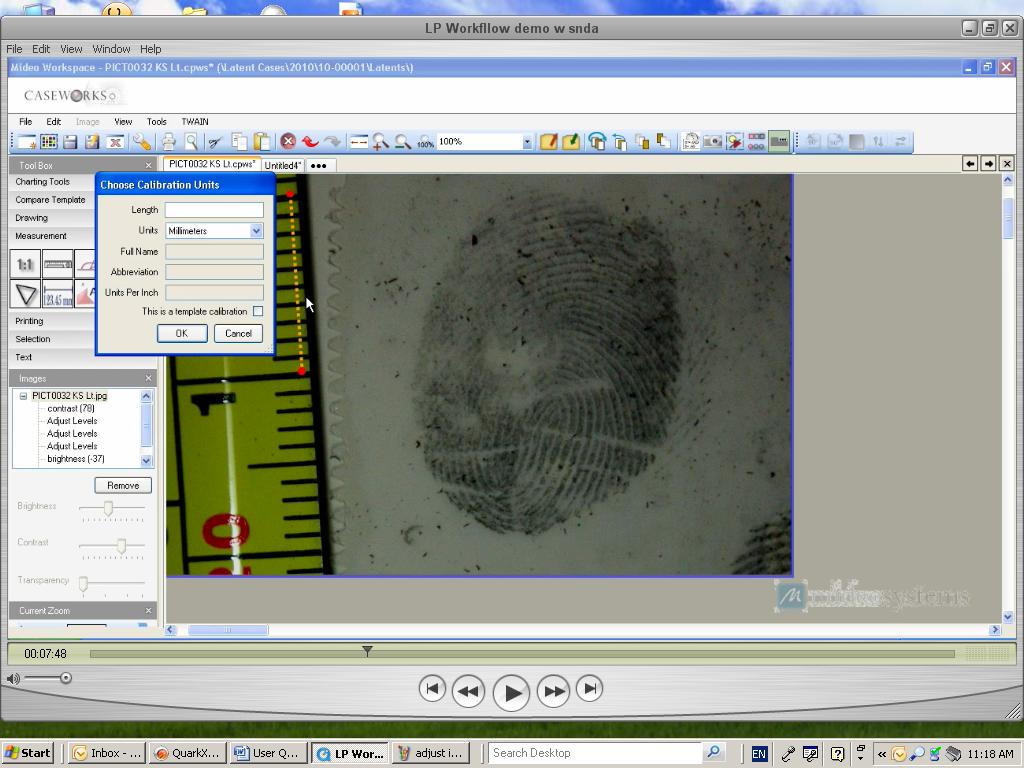Switch to the Untitled4* tab
This screenshot has height=768, width=1024.
coord(282,165)
